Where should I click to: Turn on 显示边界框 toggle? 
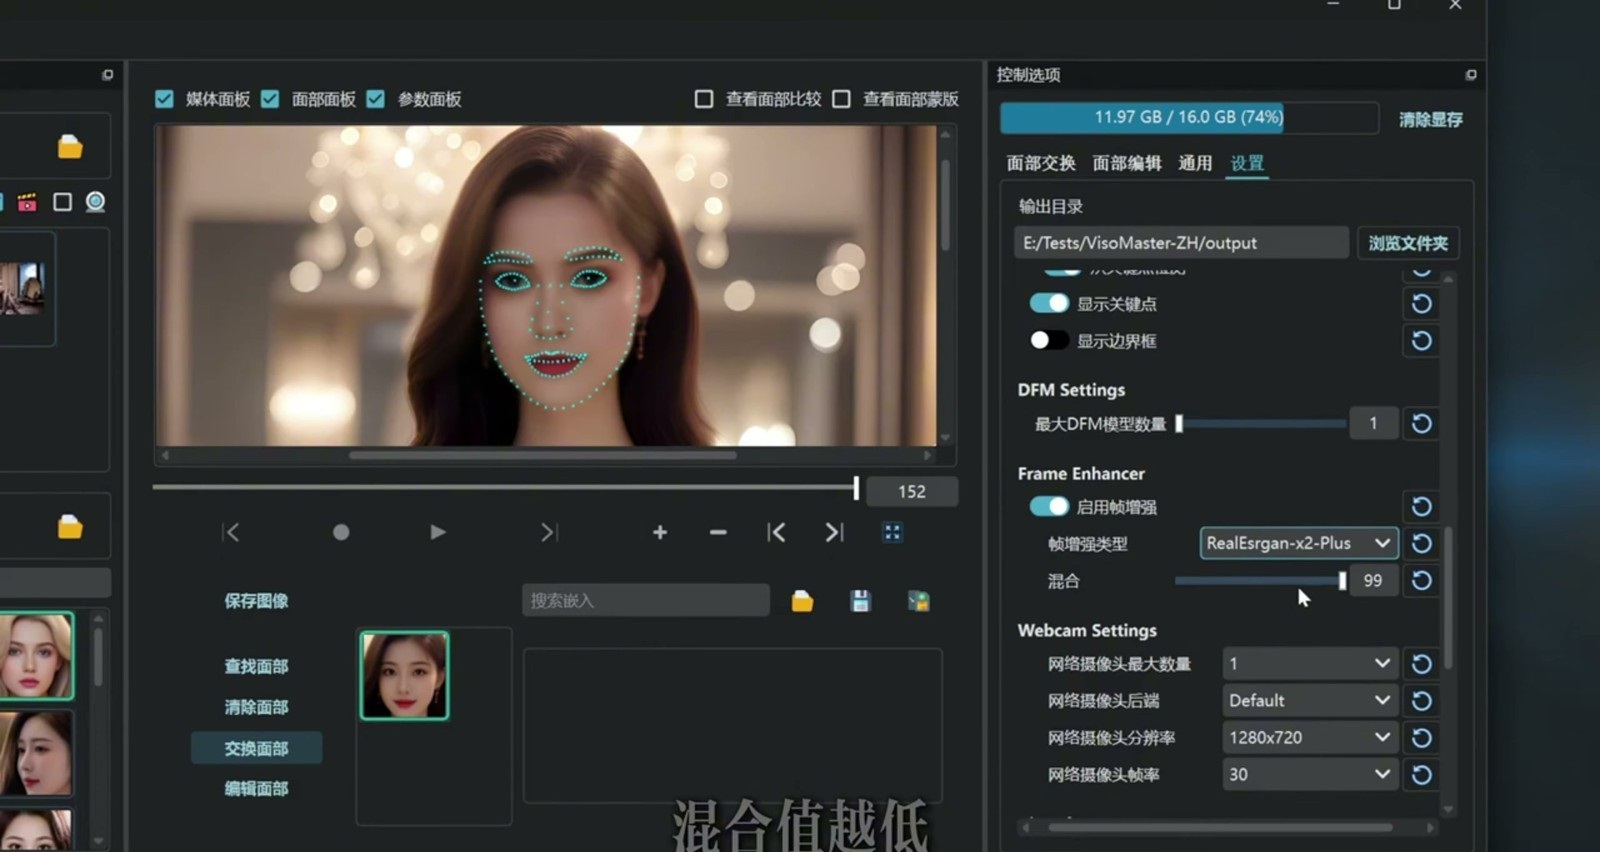(1049, 341)
